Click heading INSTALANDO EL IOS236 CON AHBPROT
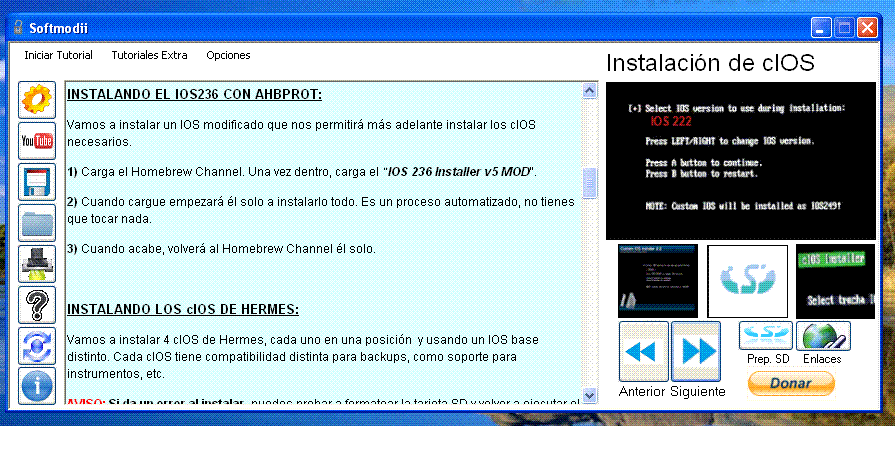895x450 pixels. pyautogui.click(x=195, y=94)
